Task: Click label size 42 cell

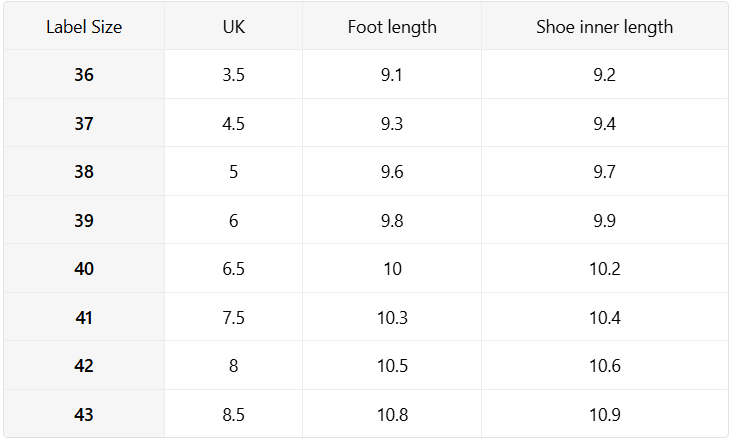Action: [84, 366]
